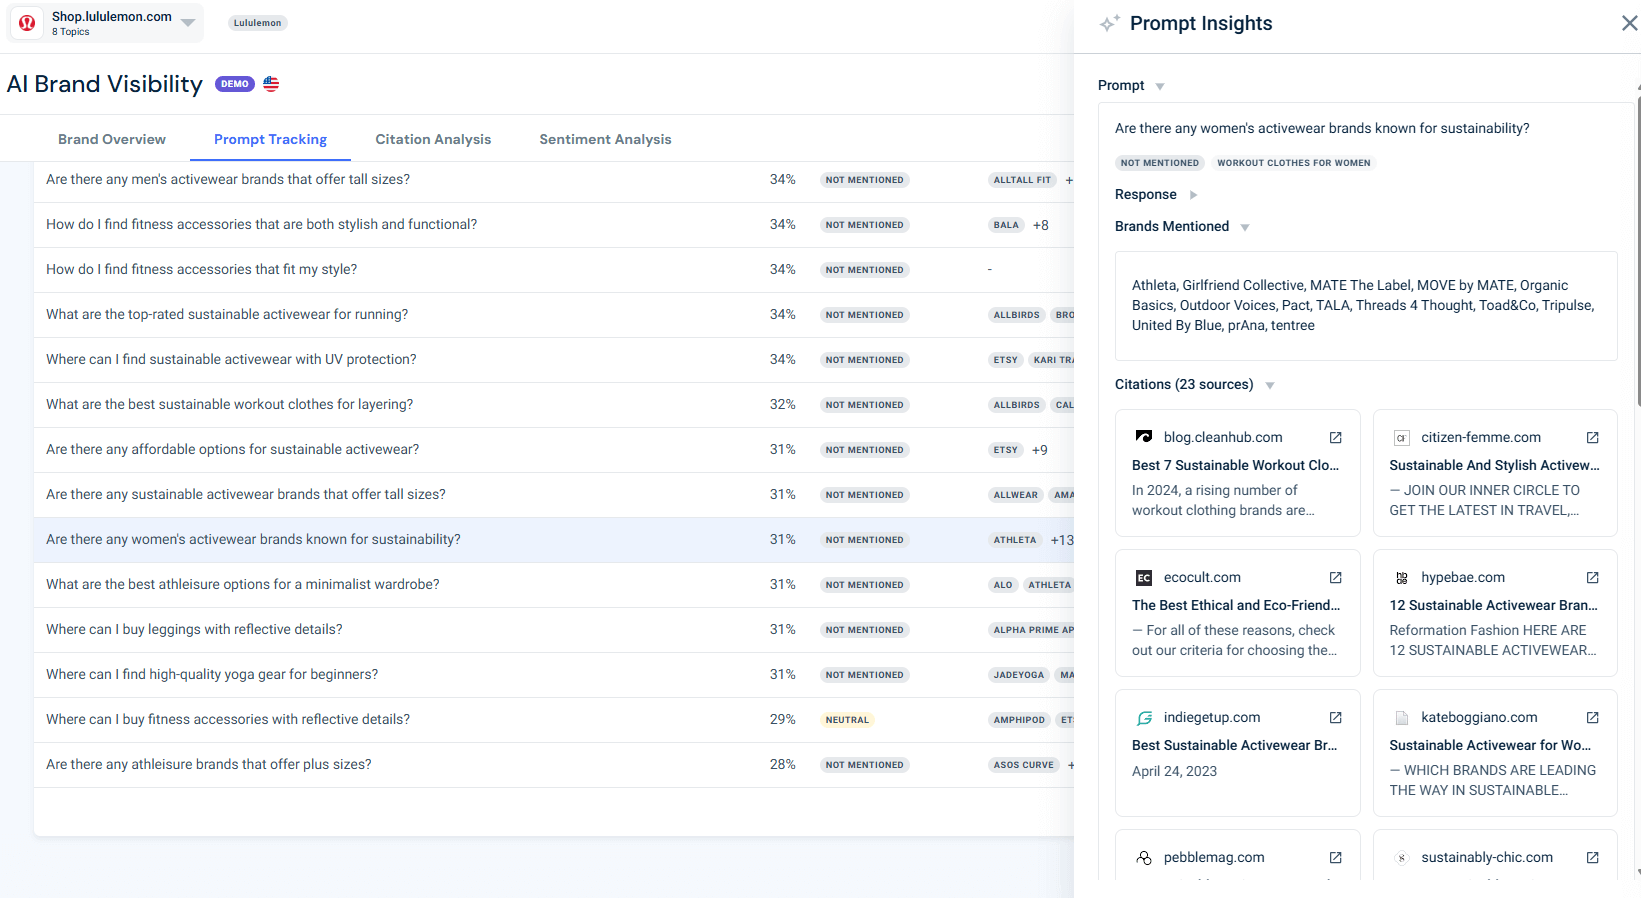Click the blog.cleanhub.com favicon

pyautogui.click(x=1144, y=437)
